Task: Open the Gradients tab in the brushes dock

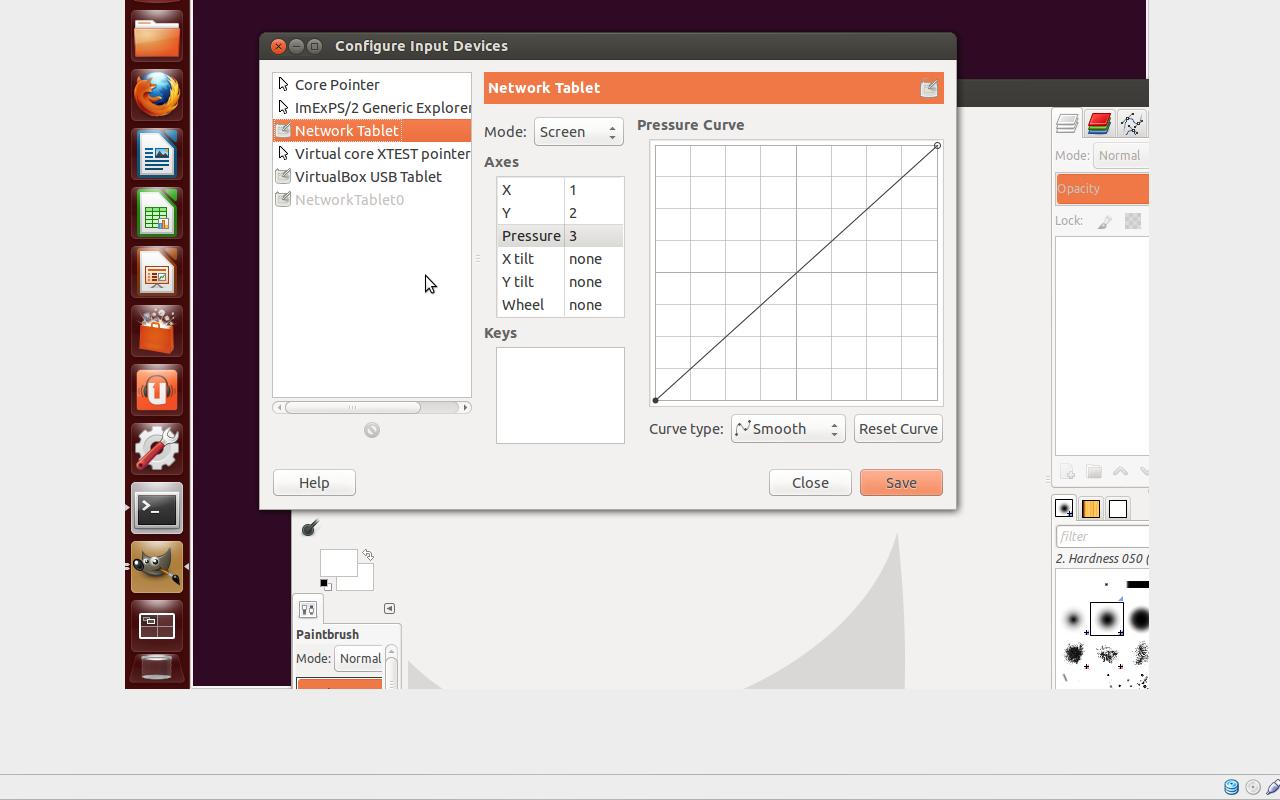Action: click(x=1118, y=509)
